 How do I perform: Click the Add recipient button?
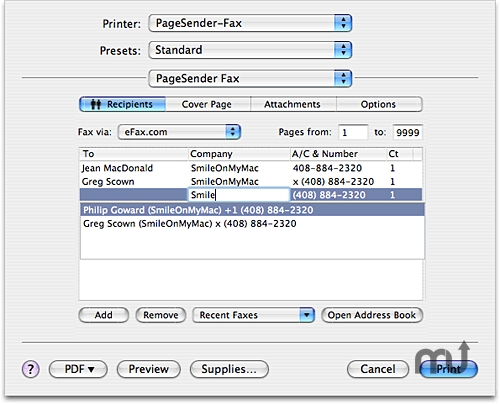click(104, 315)
